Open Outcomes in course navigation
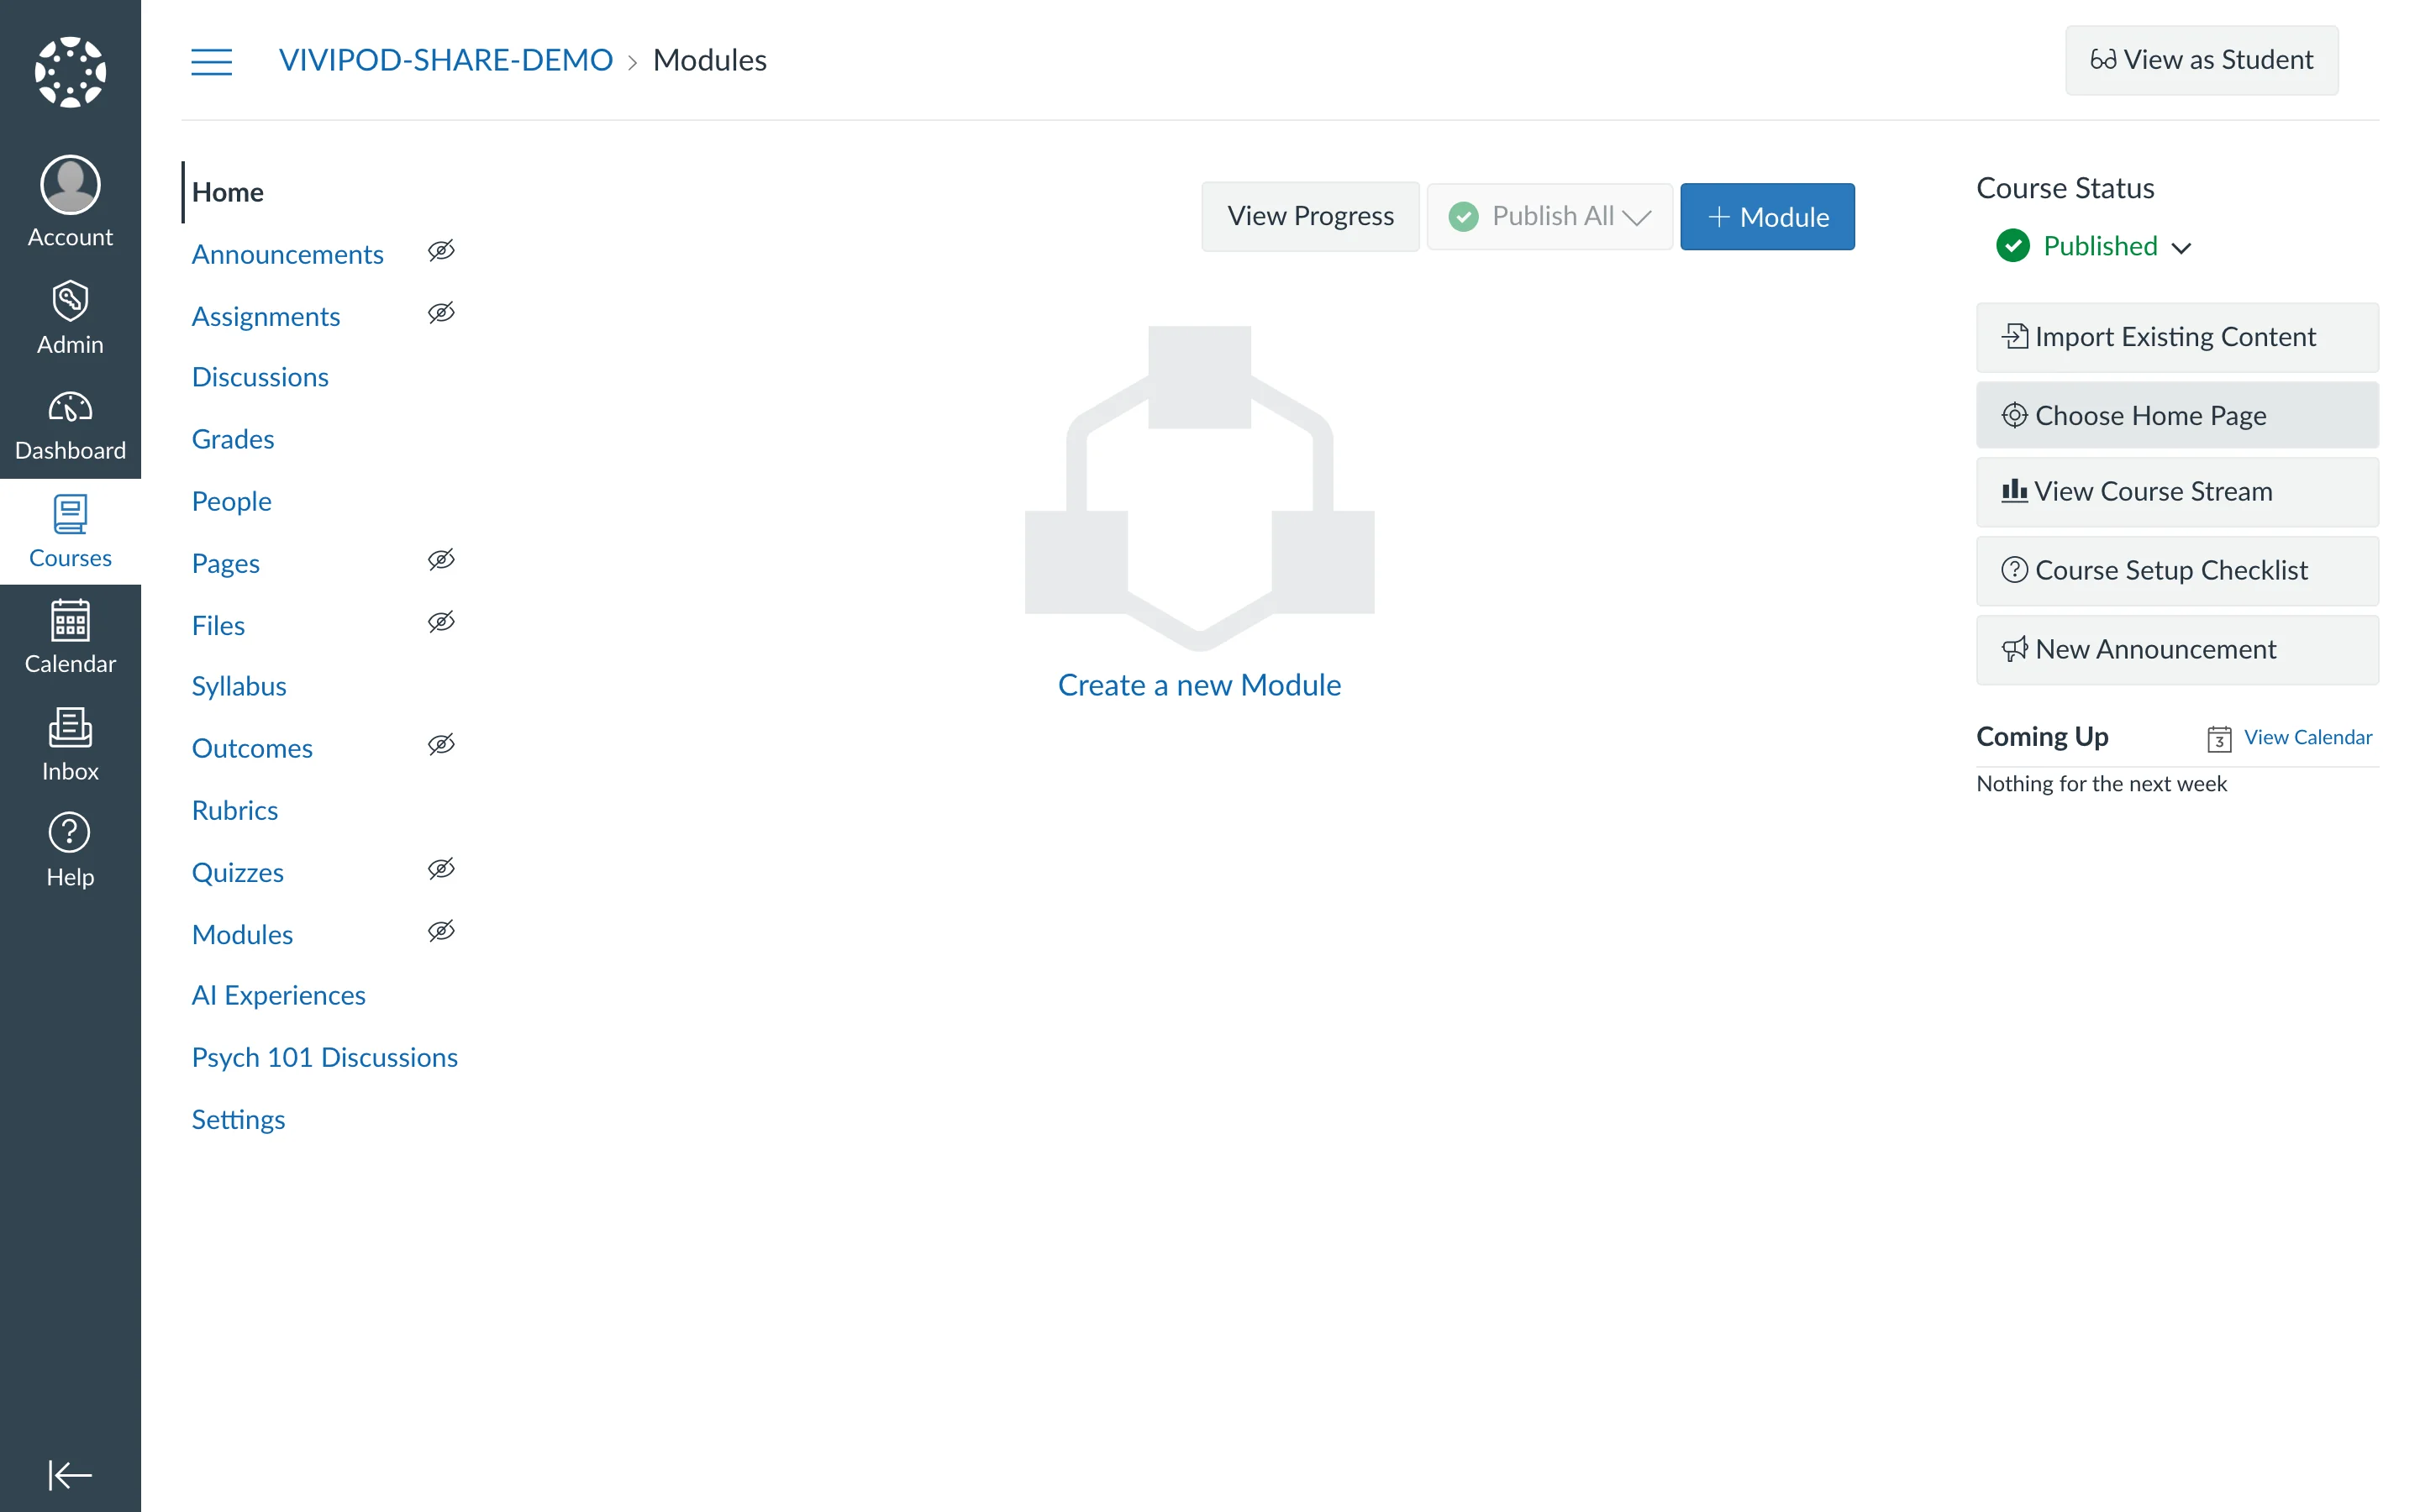Screen dimensions: 2420x1512 tap(251, 748)
